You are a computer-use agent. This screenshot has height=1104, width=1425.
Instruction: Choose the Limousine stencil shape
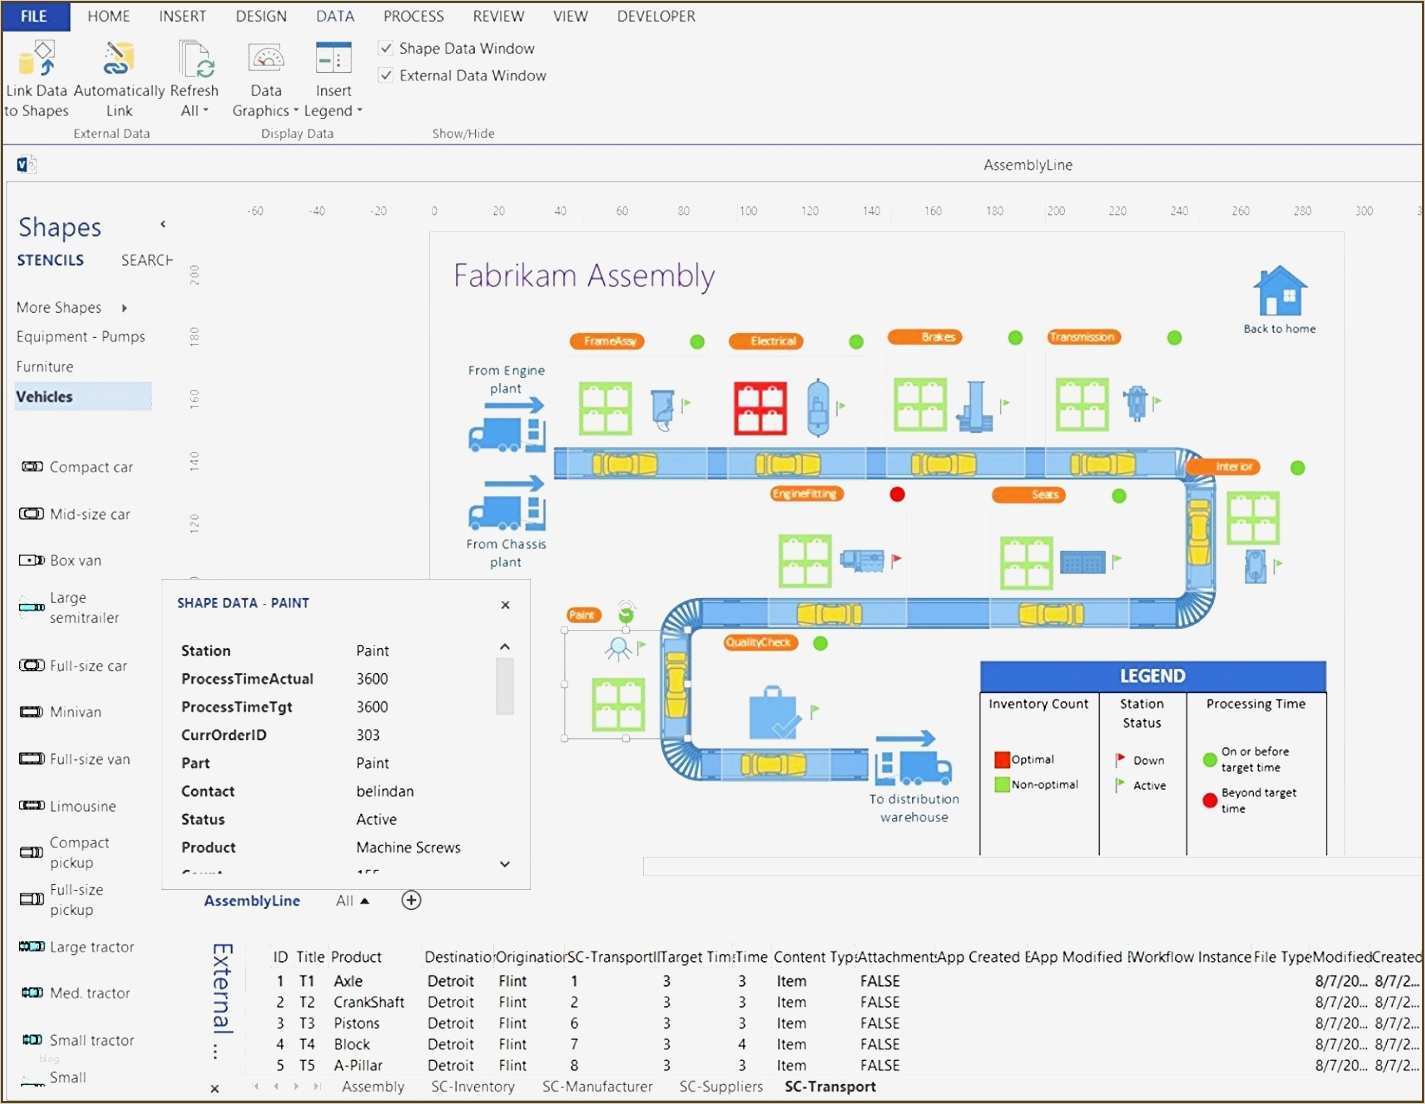point(32,806)
